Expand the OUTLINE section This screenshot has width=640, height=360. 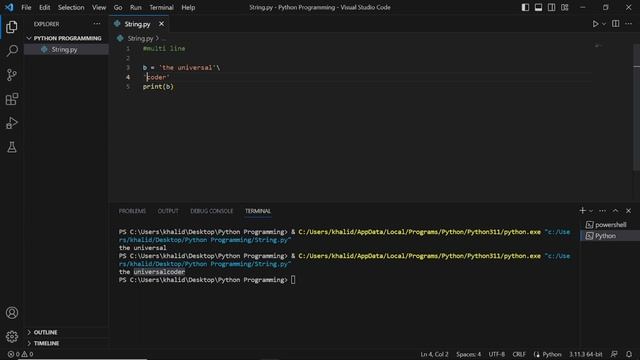45,332
